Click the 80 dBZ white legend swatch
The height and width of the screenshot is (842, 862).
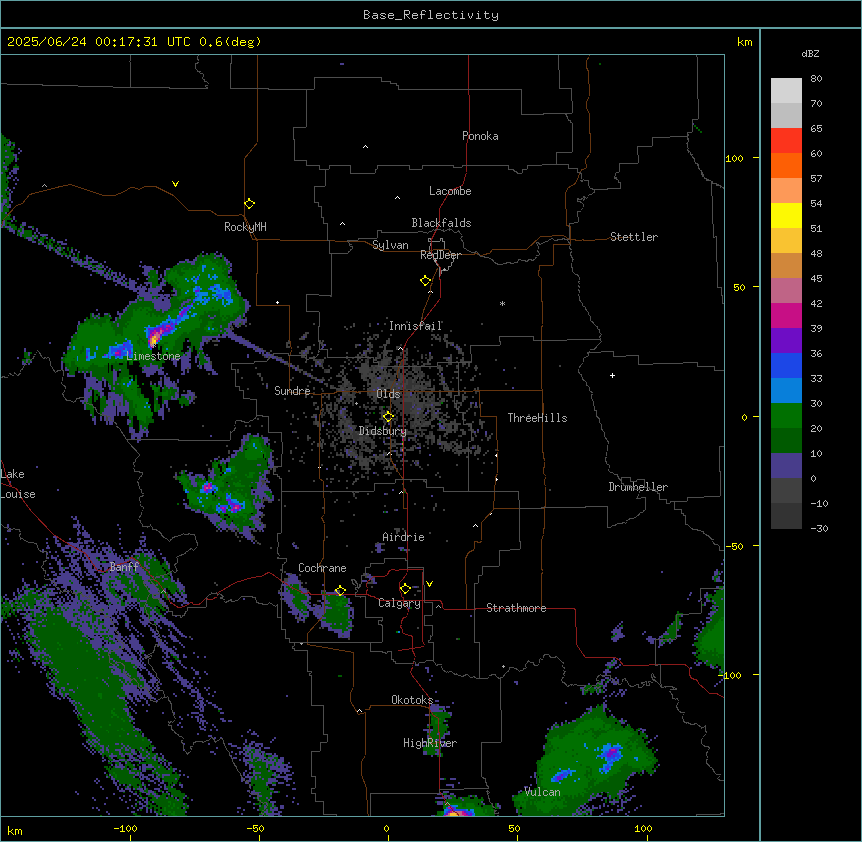coord(786,90)
